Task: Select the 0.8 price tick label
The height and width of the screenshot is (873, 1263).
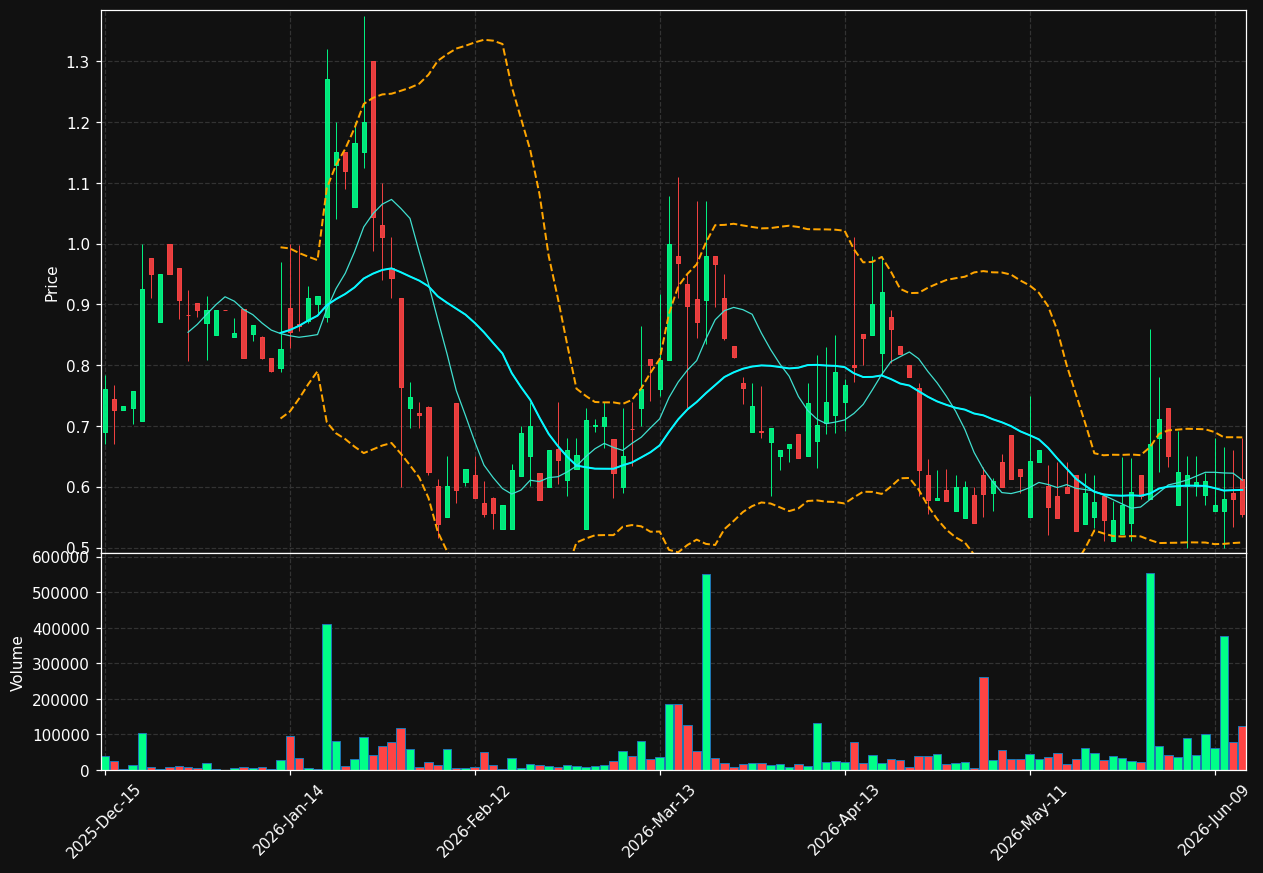Action: [78, 367]
